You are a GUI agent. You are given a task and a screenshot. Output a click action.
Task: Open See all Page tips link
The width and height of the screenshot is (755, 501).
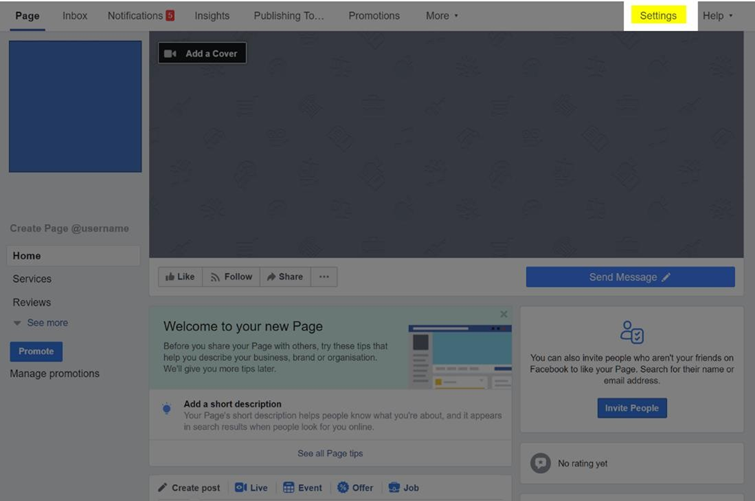coord(330,453)
